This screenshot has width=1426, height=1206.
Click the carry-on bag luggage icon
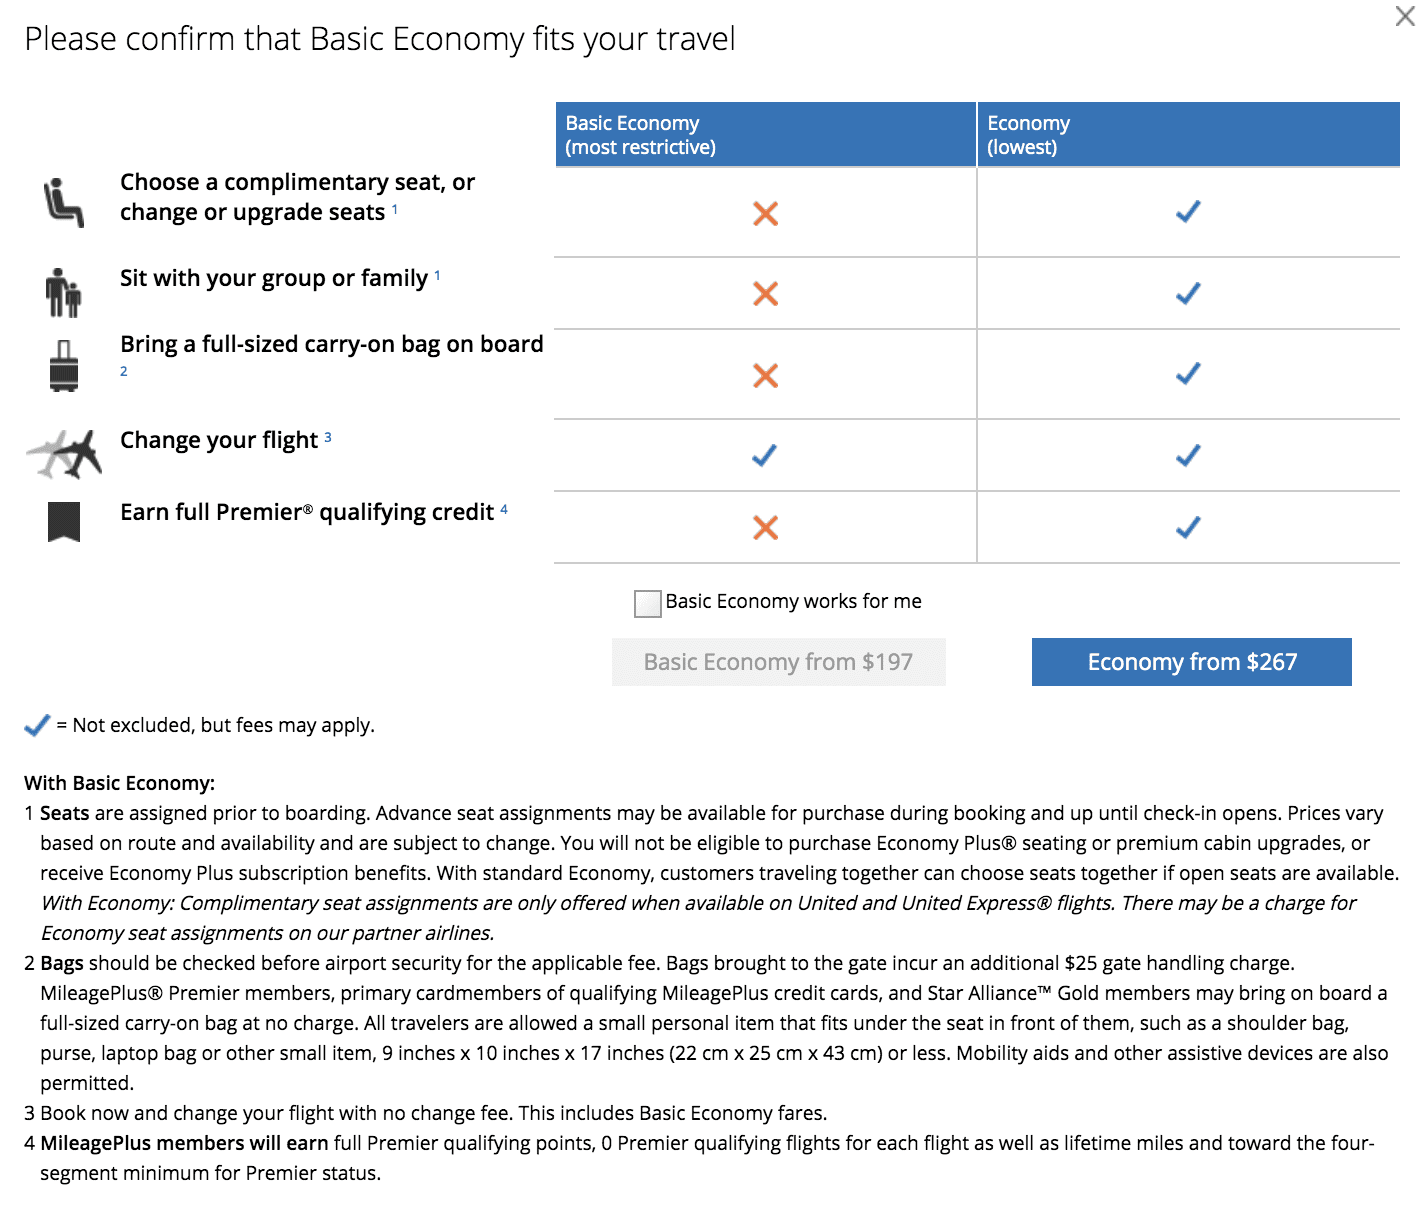63,364
